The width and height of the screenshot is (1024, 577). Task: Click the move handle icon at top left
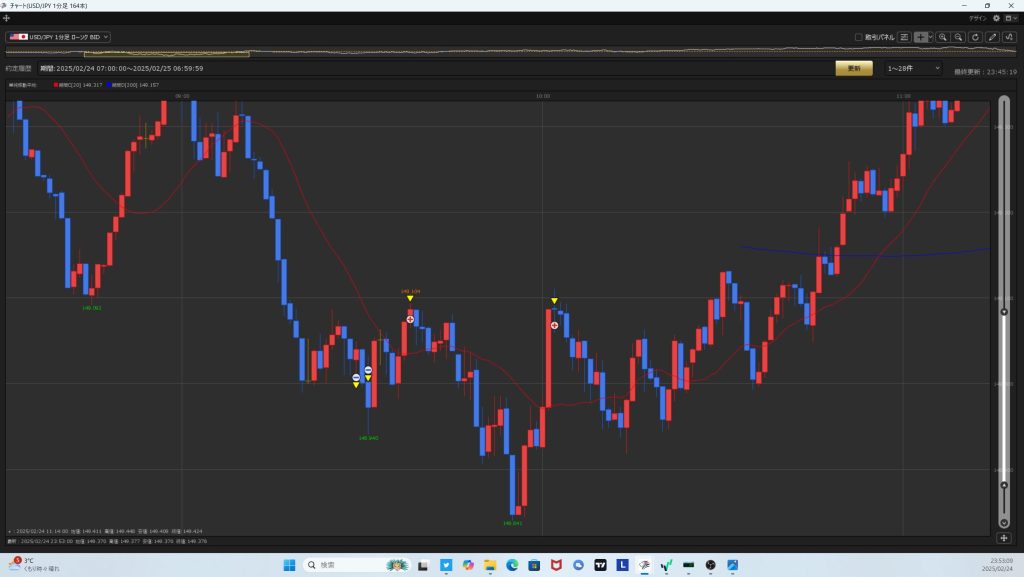coord(7,18)
